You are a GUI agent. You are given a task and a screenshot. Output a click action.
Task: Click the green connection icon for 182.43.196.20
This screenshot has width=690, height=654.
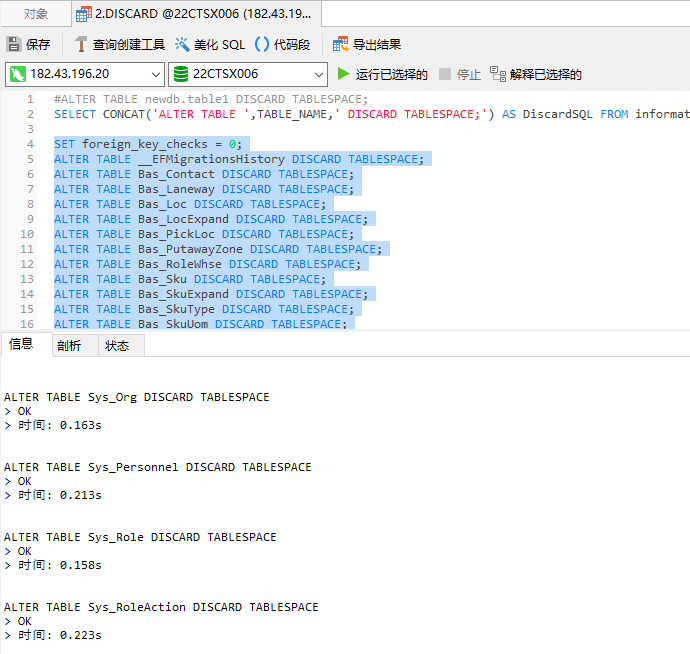click(x=18, y=74)
